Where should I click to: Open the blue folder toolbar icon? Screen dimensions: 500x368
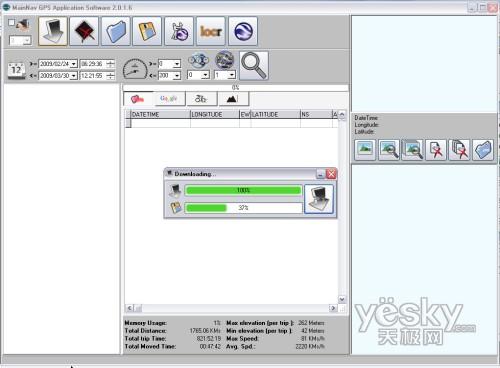click(115, 31)
